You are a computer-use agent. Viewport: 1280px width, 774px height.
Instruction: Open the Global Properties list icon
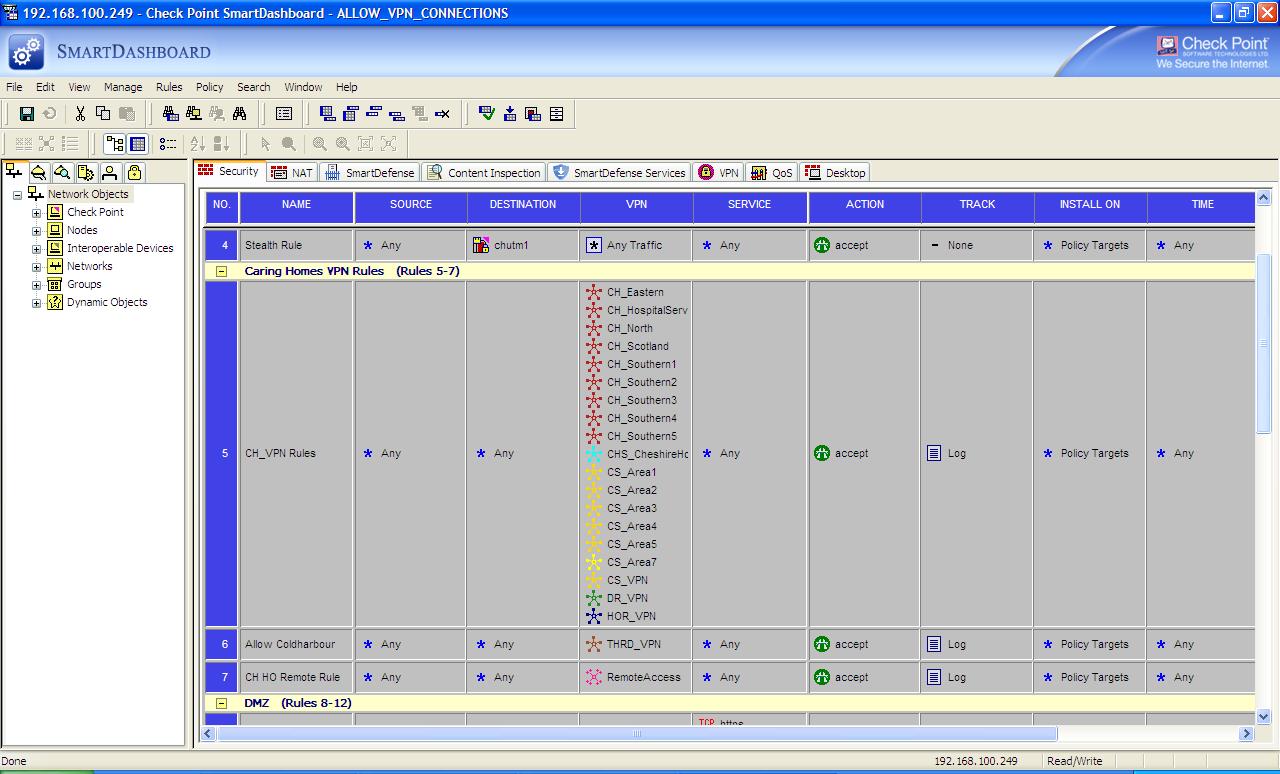pyautogui.click(x=284, y=114)
